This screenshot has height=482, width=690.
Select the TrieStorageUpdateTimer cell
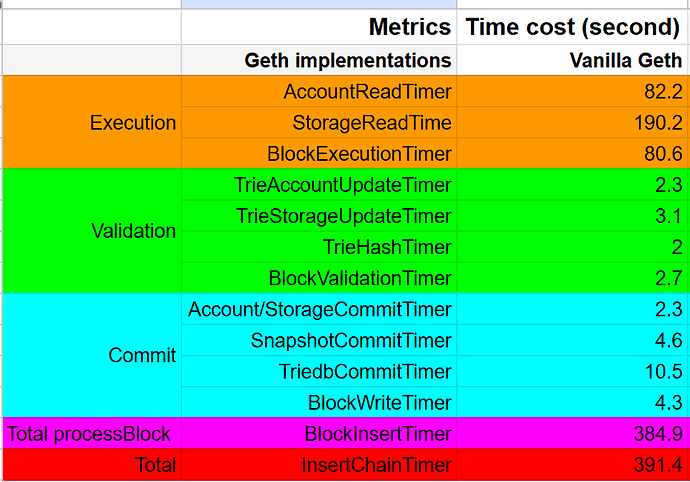pyautogui.click(x=319, y=216)
